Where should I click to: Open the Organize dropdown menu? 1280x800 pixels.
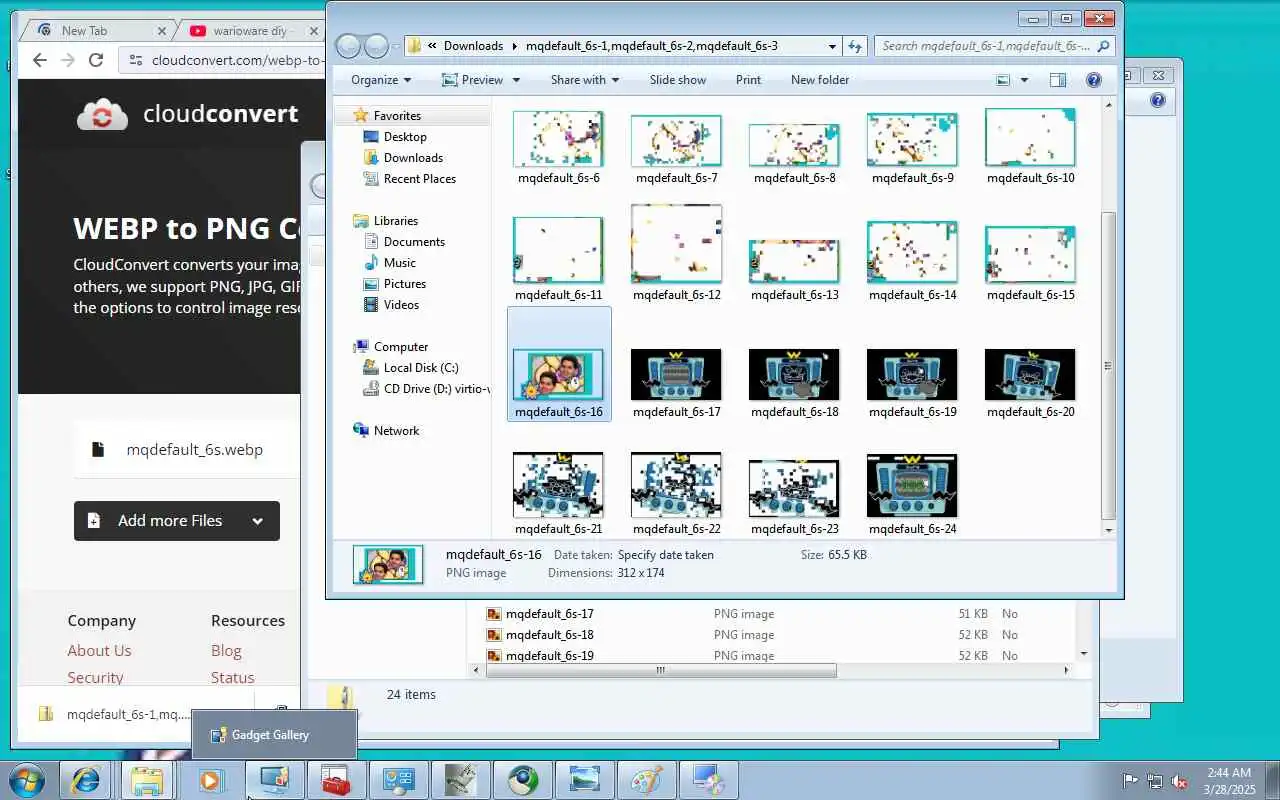click(381, 80)
